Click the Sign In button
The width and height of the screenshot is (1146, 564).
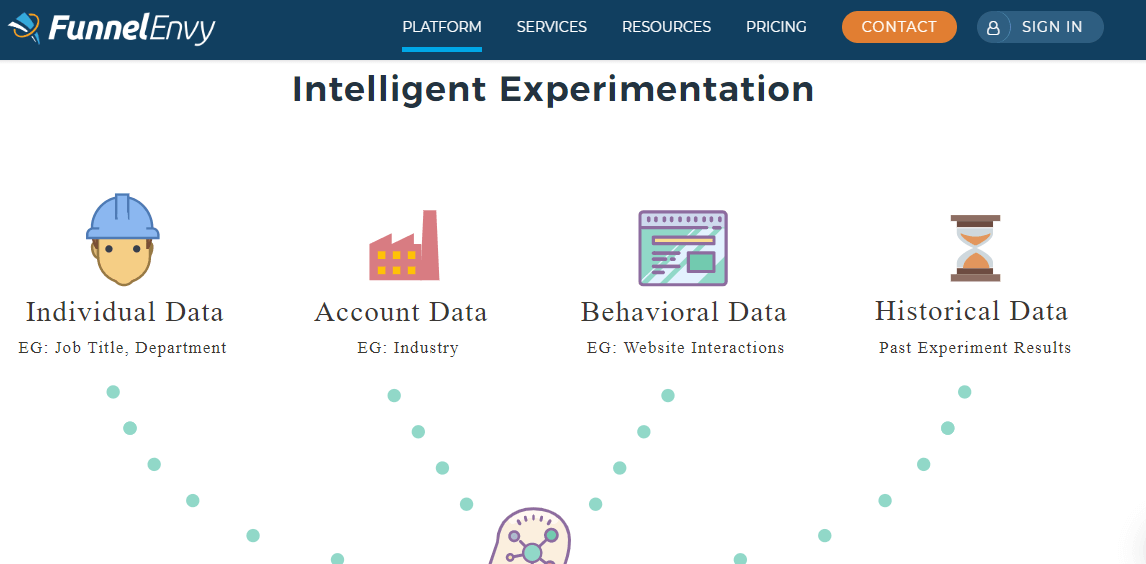click(1040, 27)
